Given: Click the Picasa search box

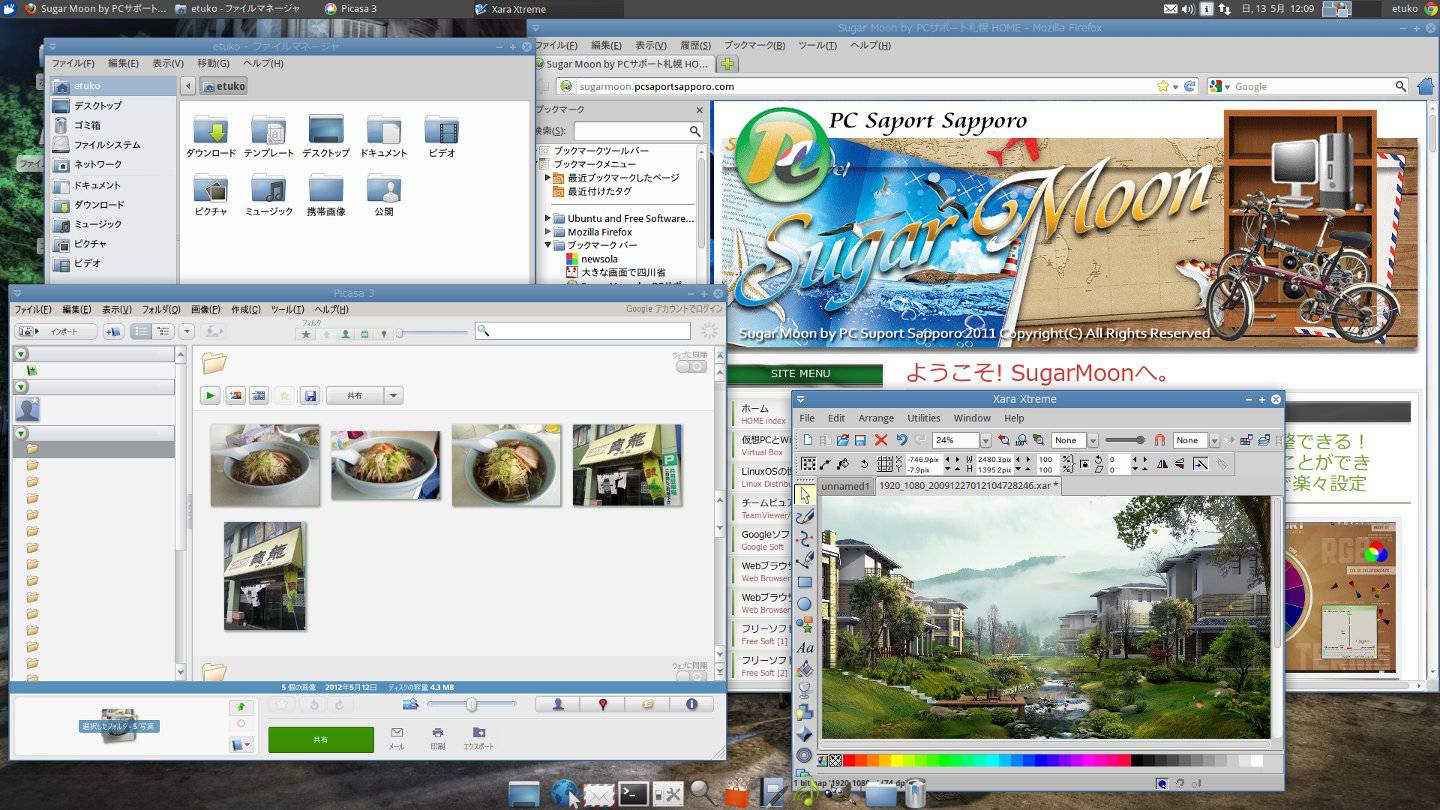Looking at the screenshot, I should (583, 331).
